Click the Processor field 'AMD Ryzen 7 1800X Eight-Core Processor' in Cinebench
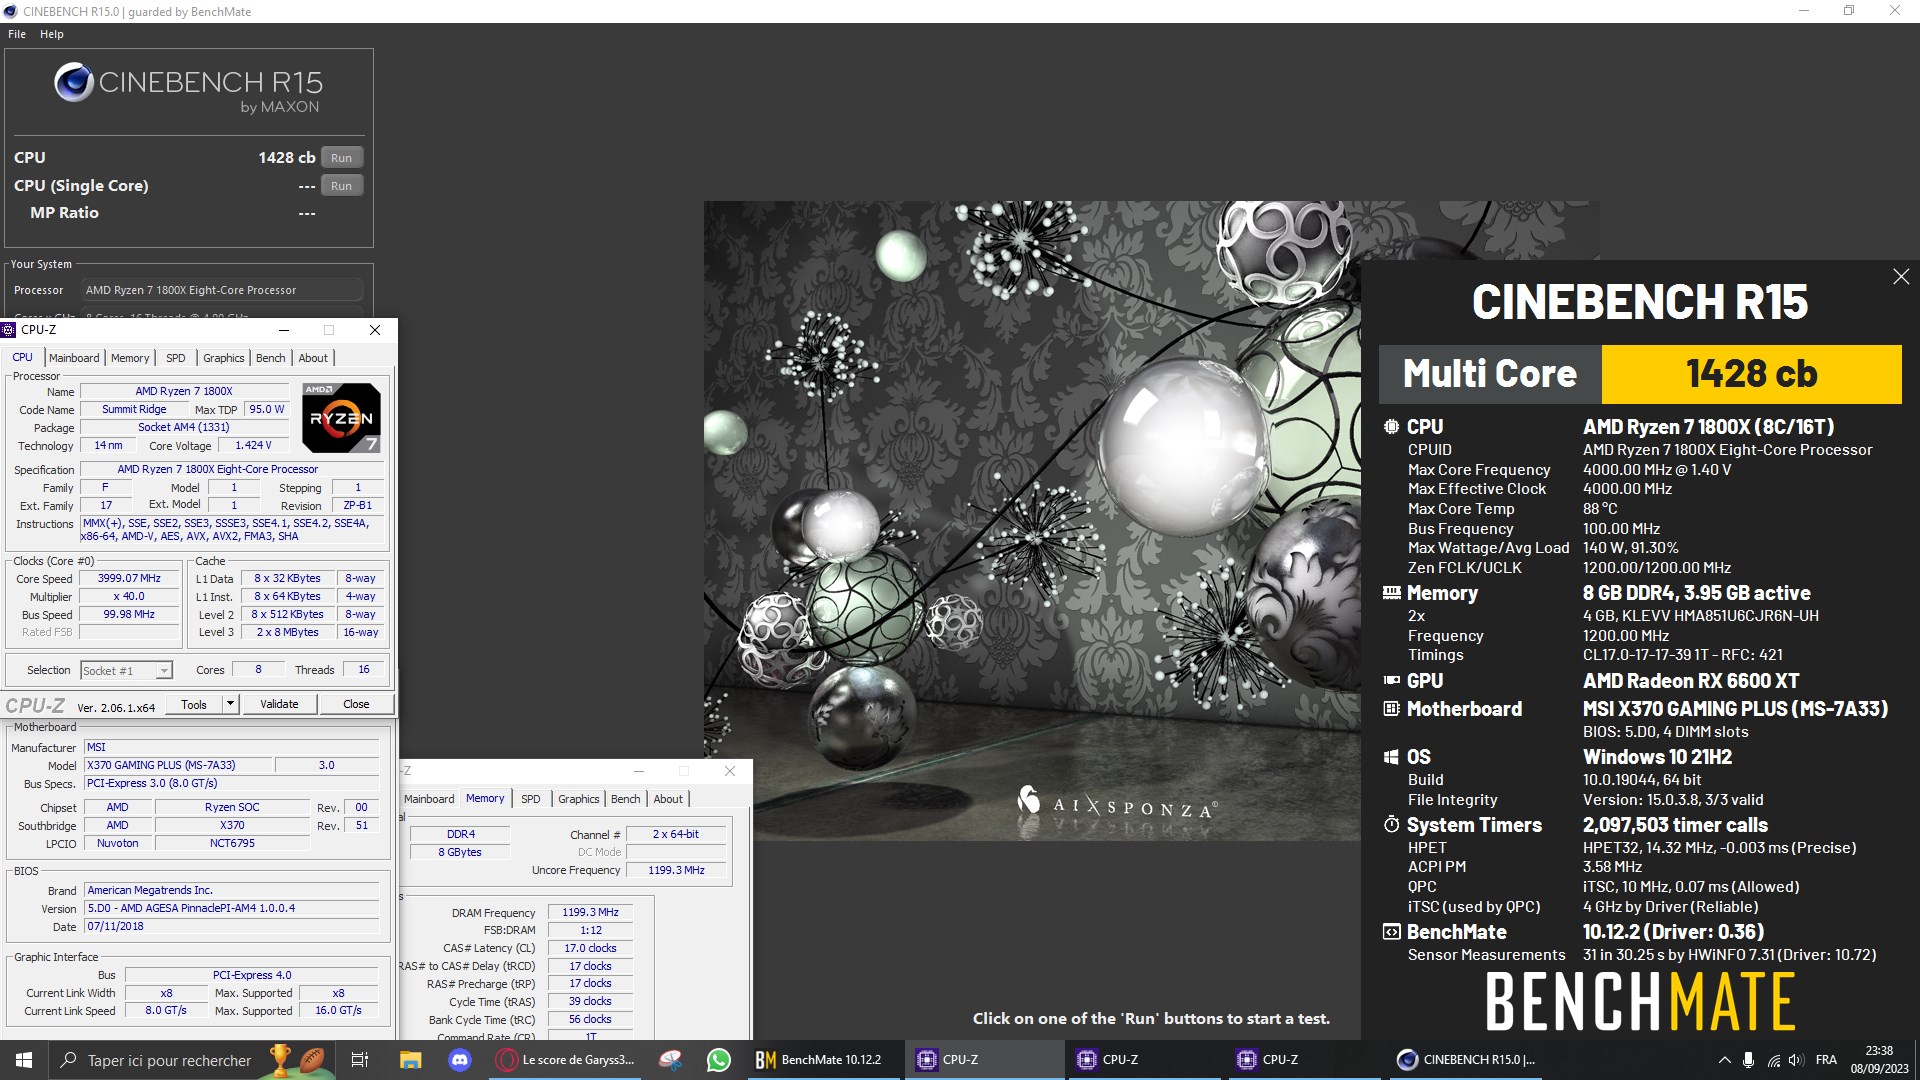 pyautogui.click(x=220, y=290)
